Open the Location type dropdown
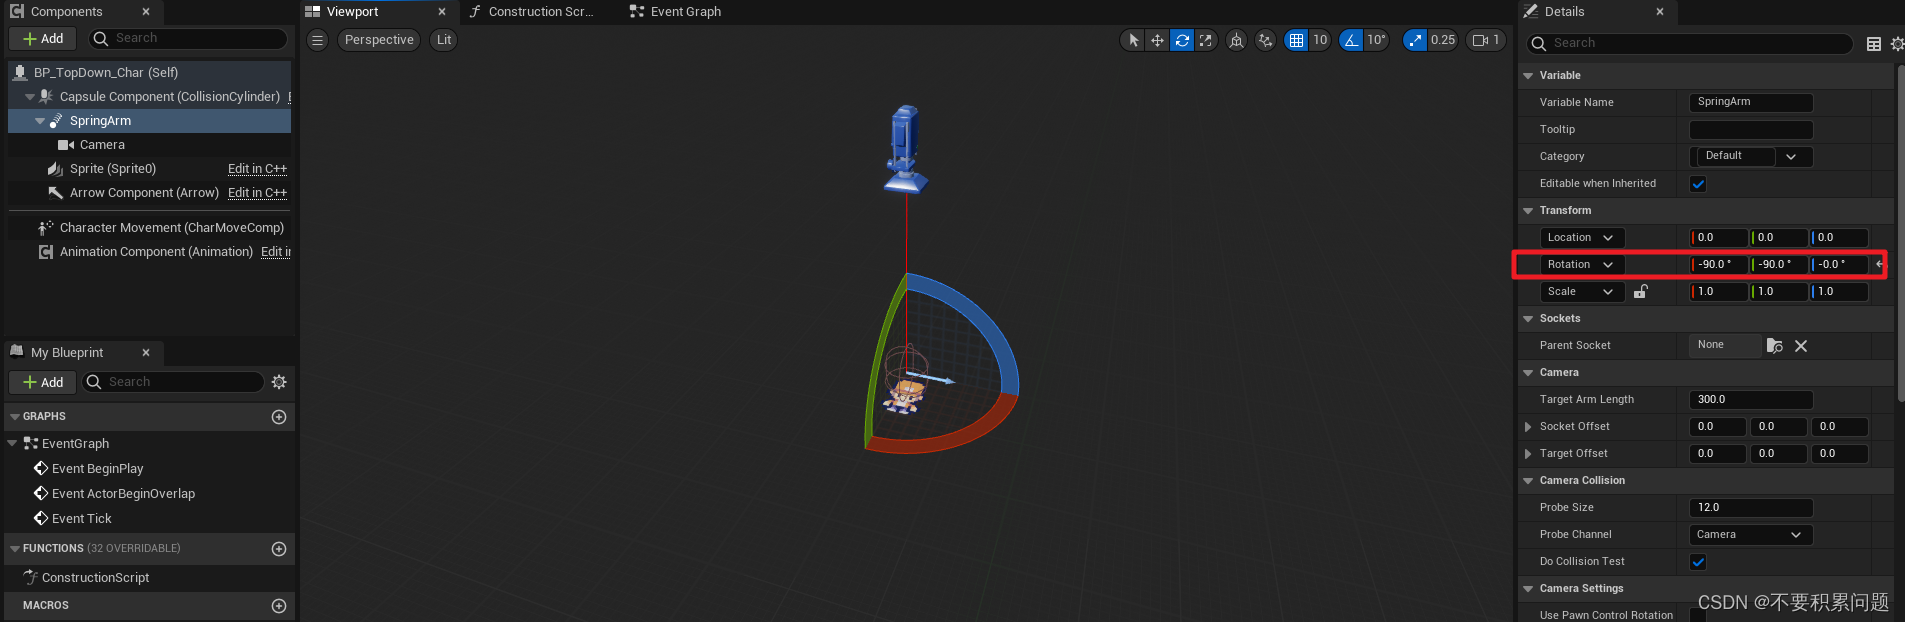The width and height of the screenshot is (1905, 622). pos(1582,238)
